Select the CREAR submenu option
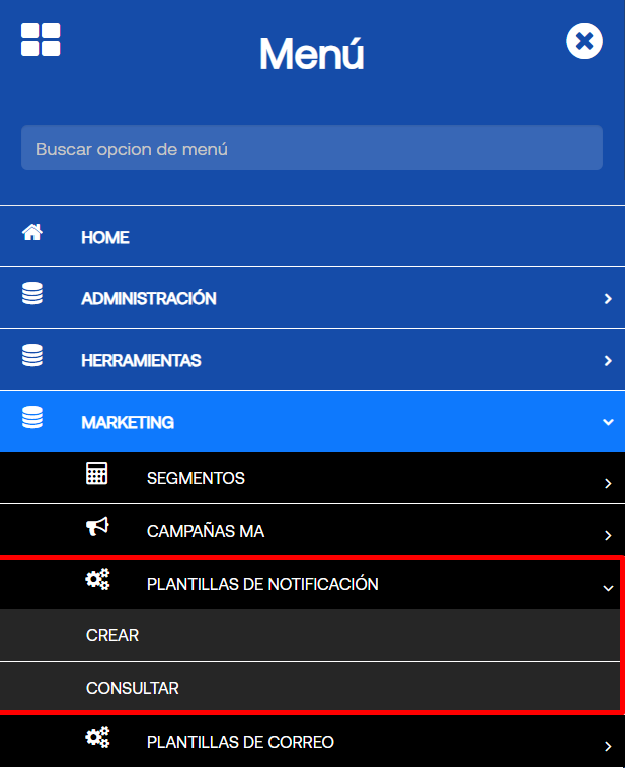625x768 pixels. click(x=112, y=636)
